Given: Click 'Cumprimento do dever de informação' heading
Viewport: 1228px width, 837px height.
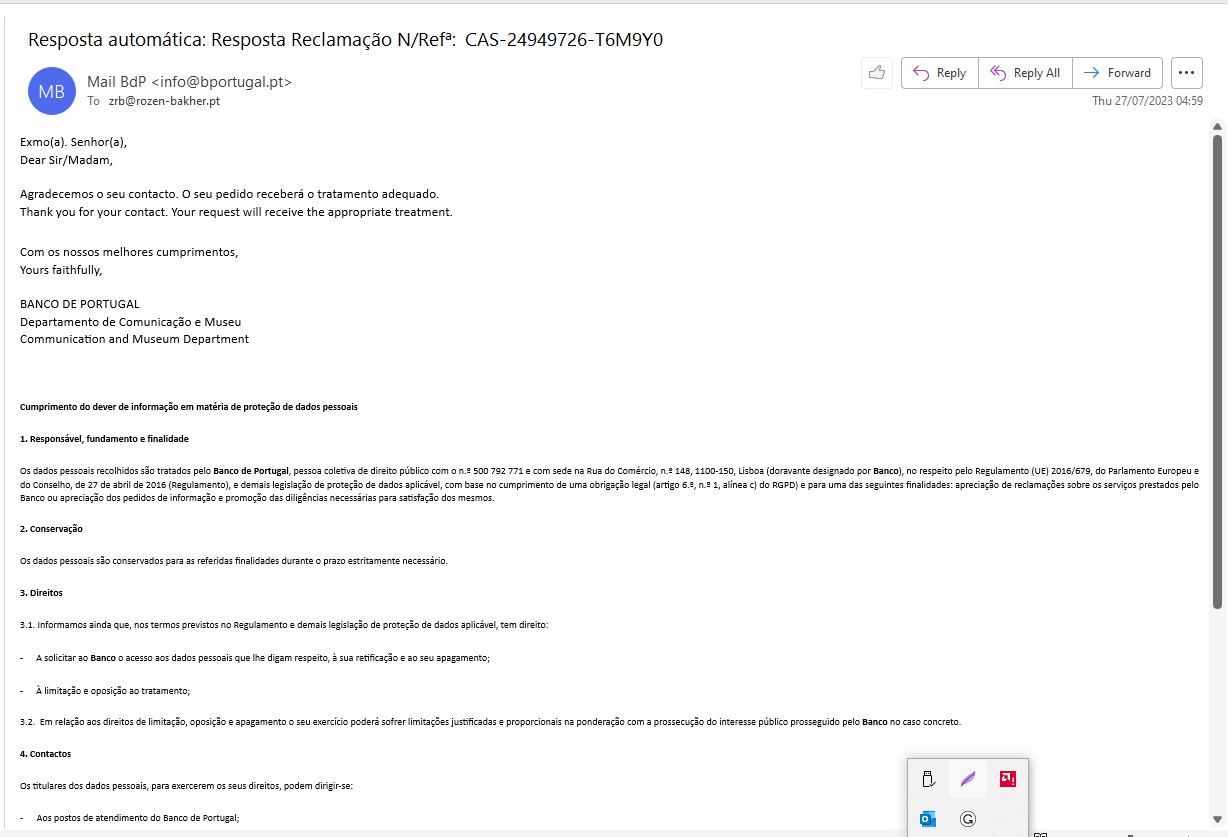Looking at the screenshot, I should coord(188,407).
